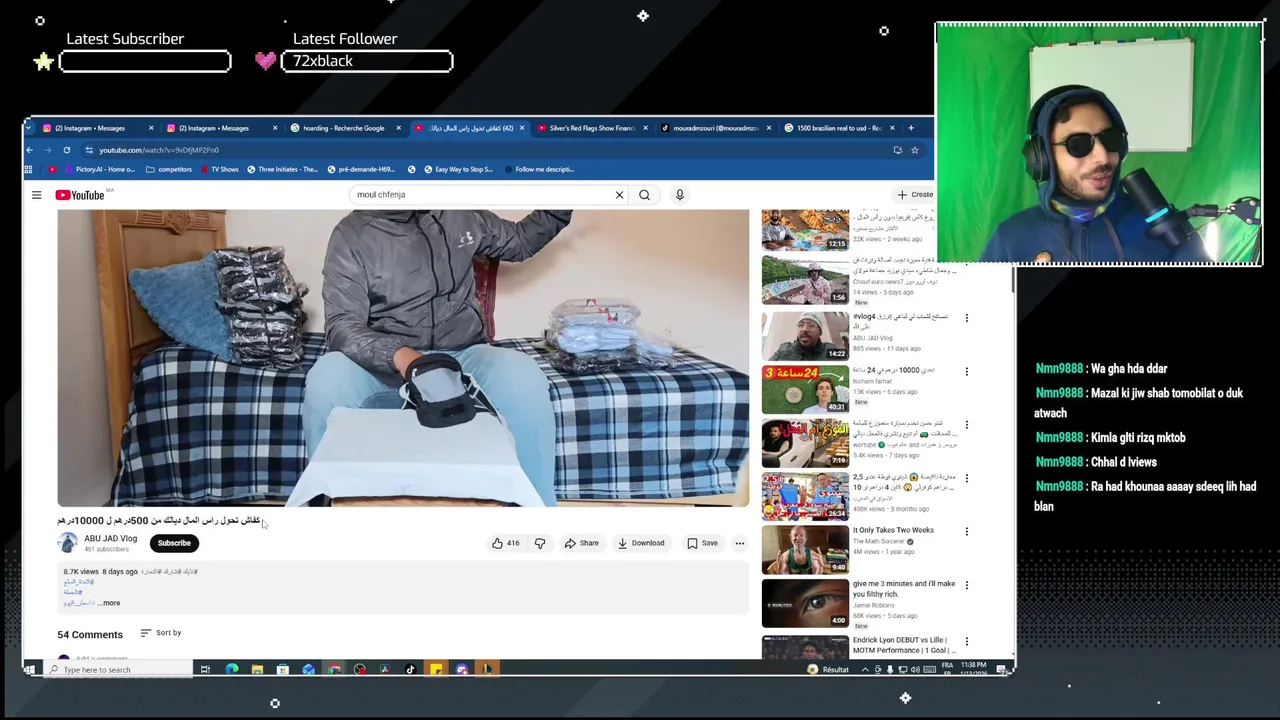Subscribe to ABU JAD Vlog
1280x720 pixels.
click(174, 543)
